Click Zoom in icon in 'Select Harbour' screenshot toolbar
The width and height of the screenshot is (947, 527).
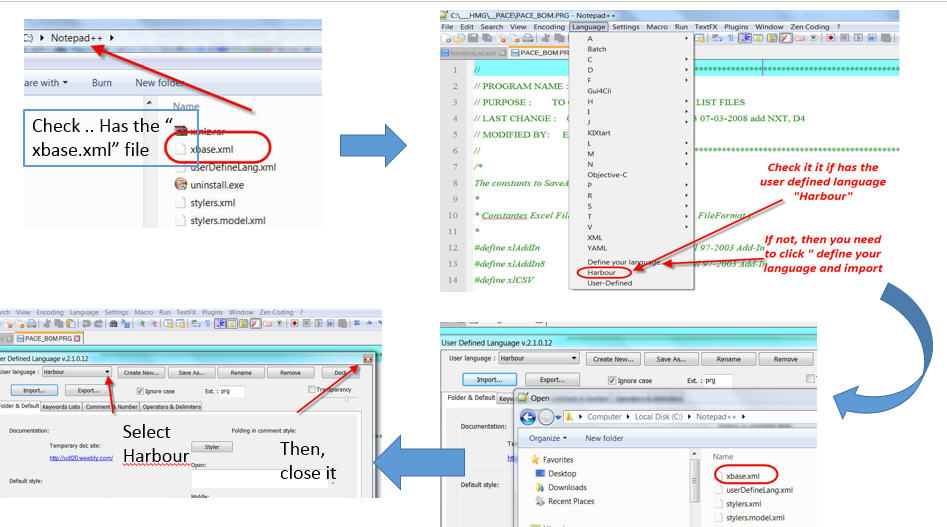[142, 324]
